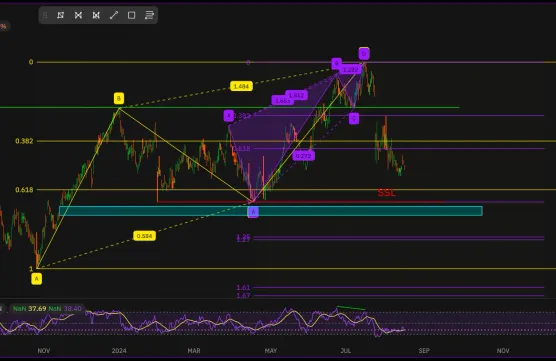
Task: Click the yellow 1.484 ratio label
Action: tap(241, 86)
